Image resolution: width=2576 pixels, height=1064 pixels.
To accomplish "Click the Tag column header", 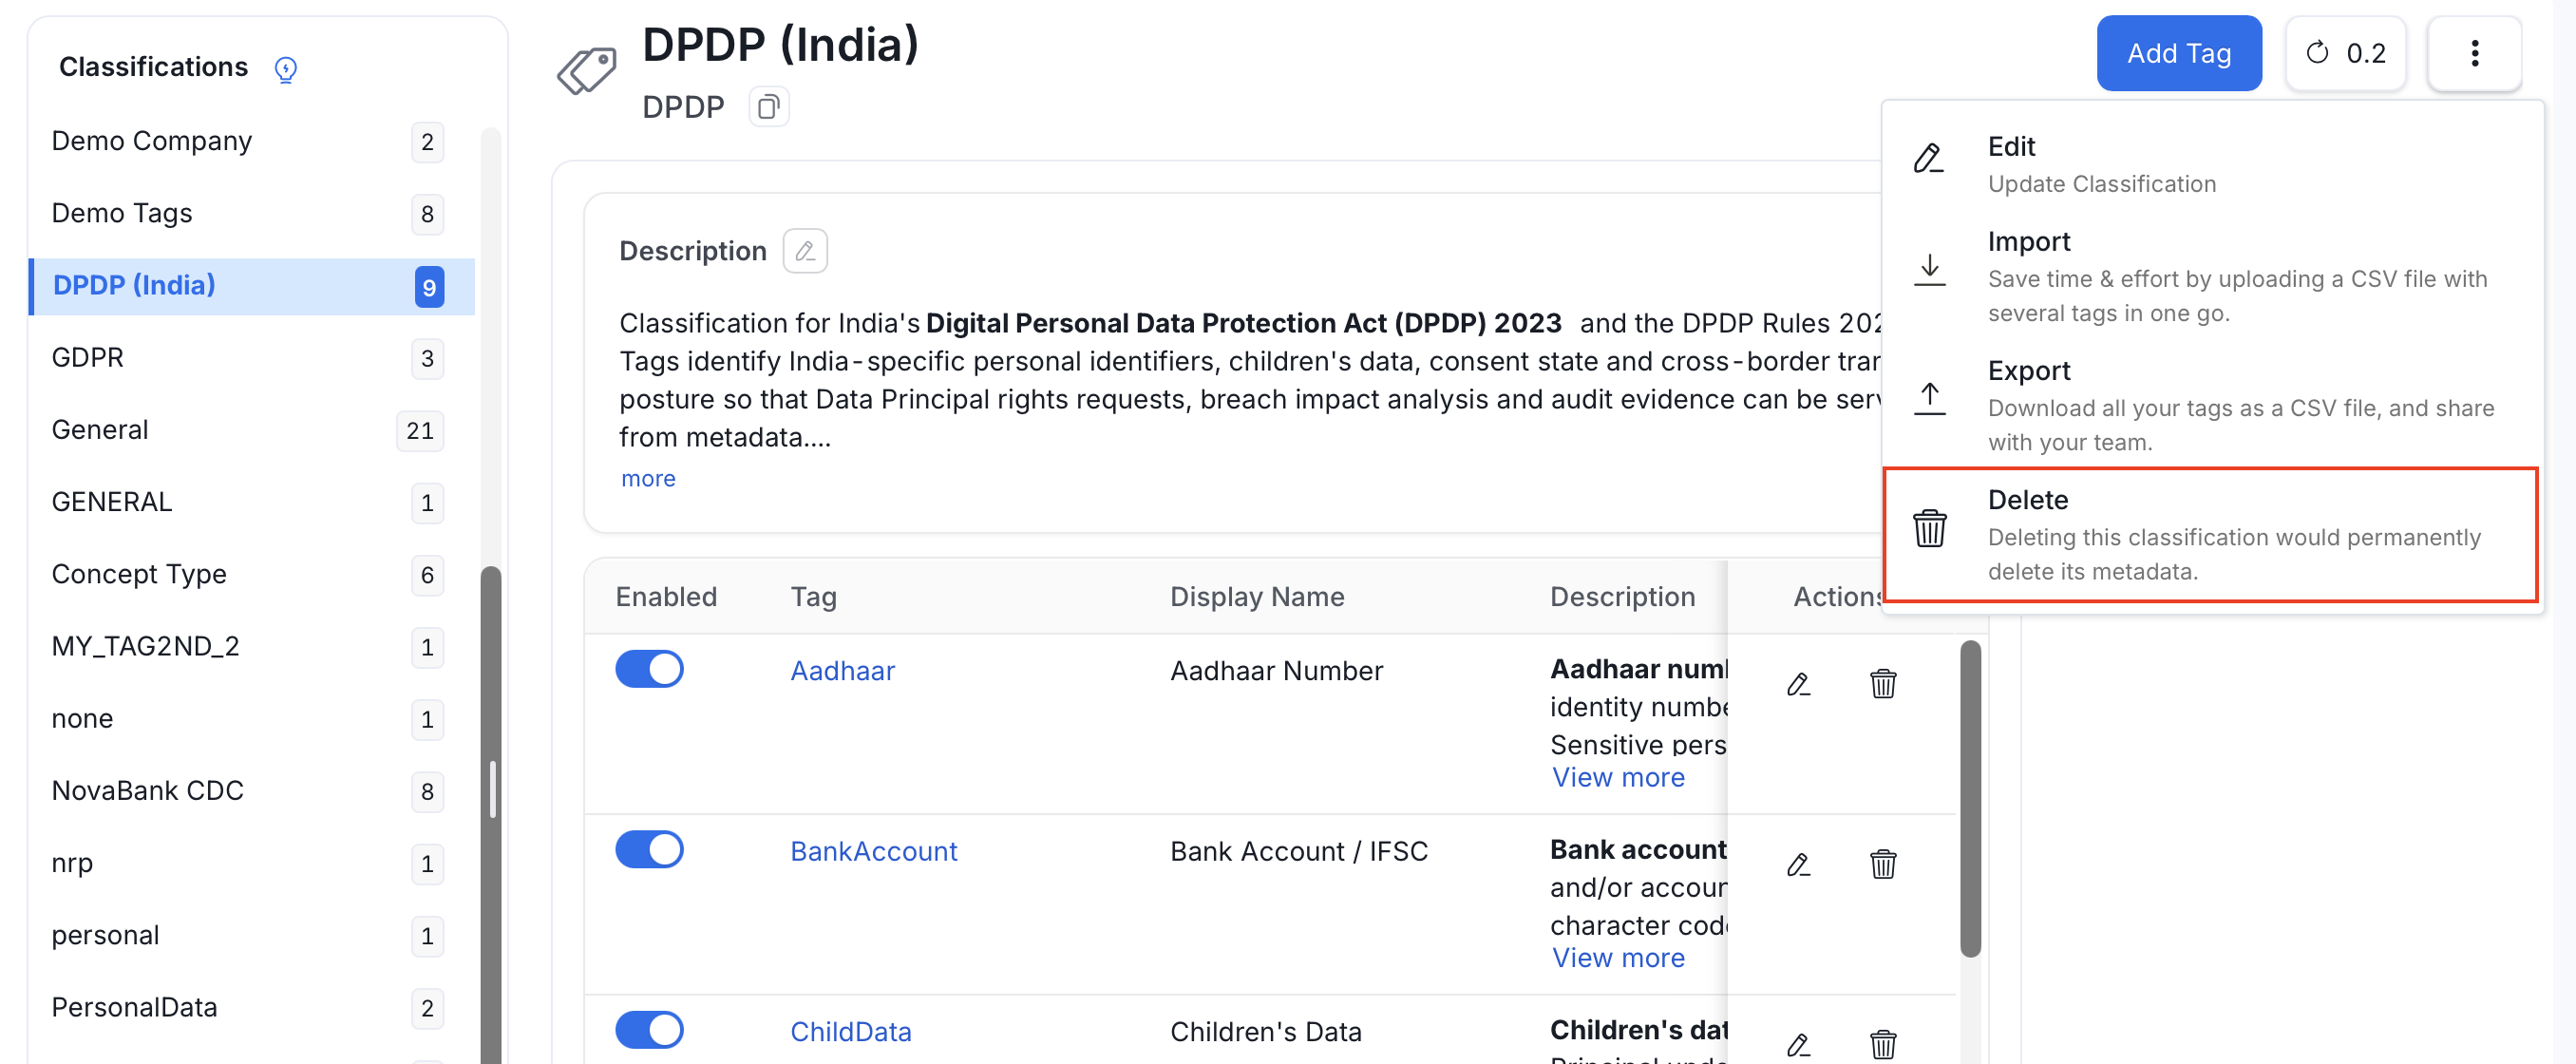I will tap(813, 597).
